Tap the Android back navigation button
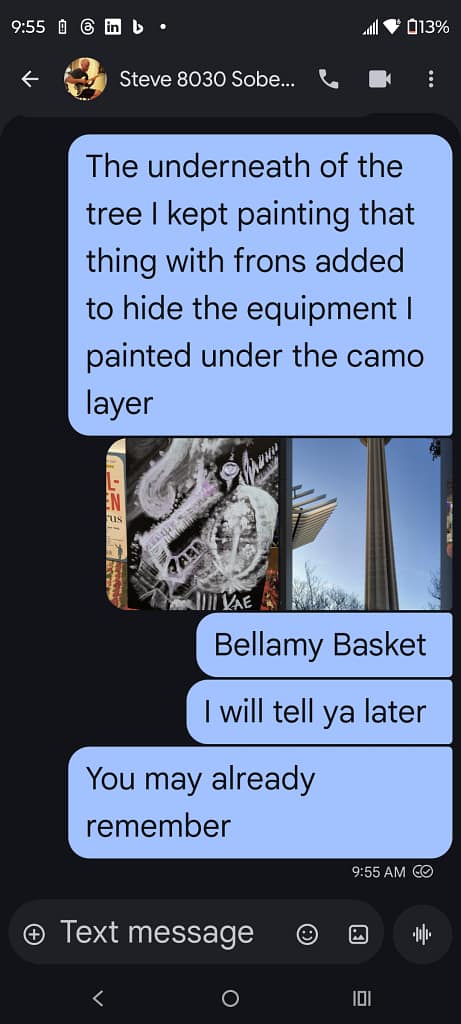 (x=98, y=998)
